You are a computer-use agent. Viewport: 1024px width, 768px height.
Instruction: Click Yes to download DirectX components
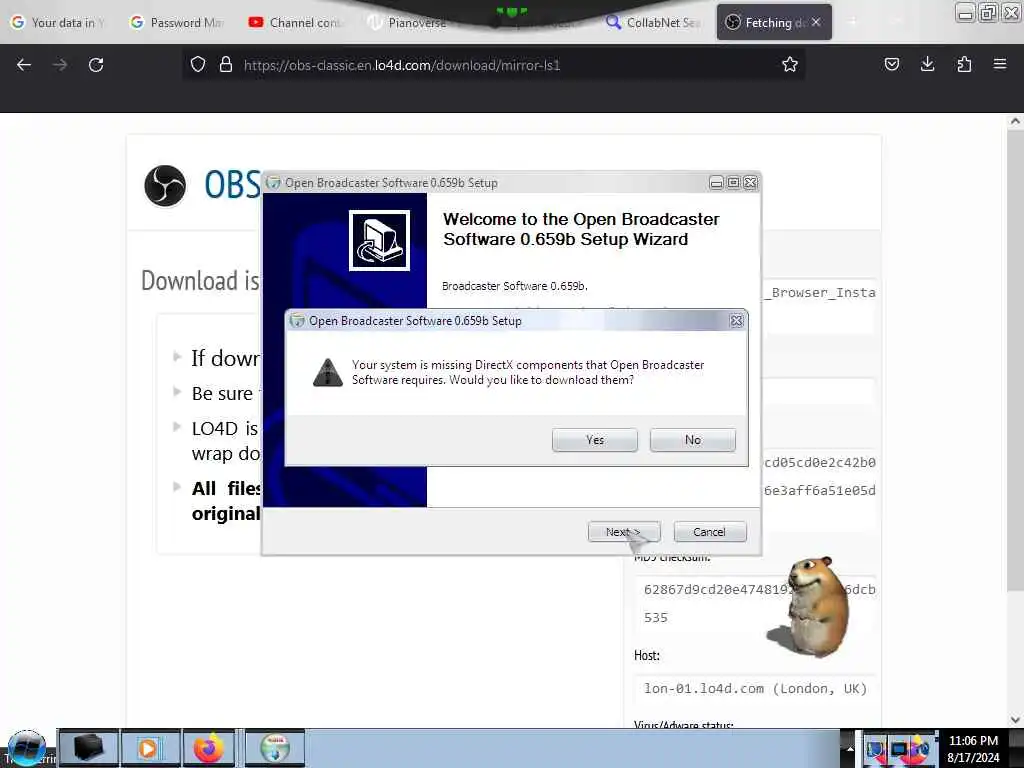tap(594, 440)
